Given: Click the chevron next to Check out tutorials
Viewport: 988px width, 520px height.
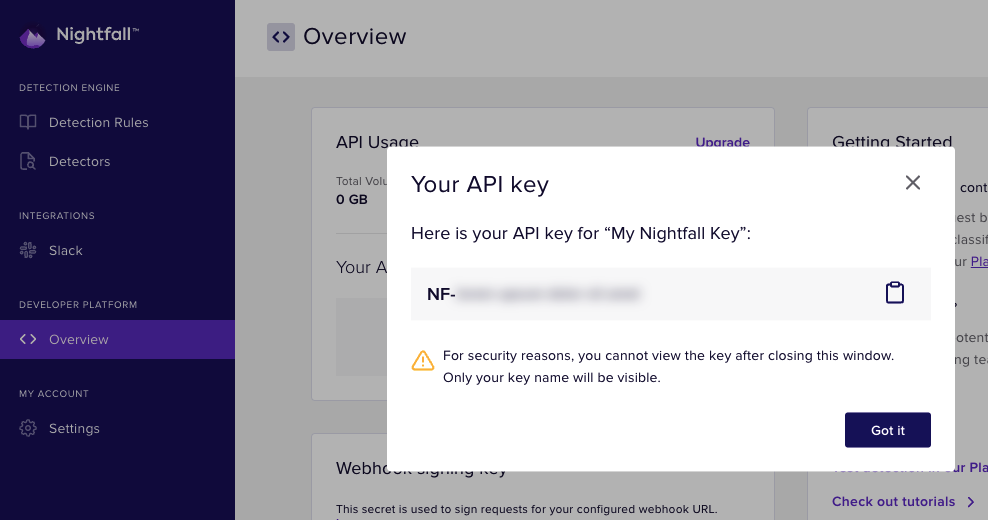Looking at the screenshot, I should [971, 502].
